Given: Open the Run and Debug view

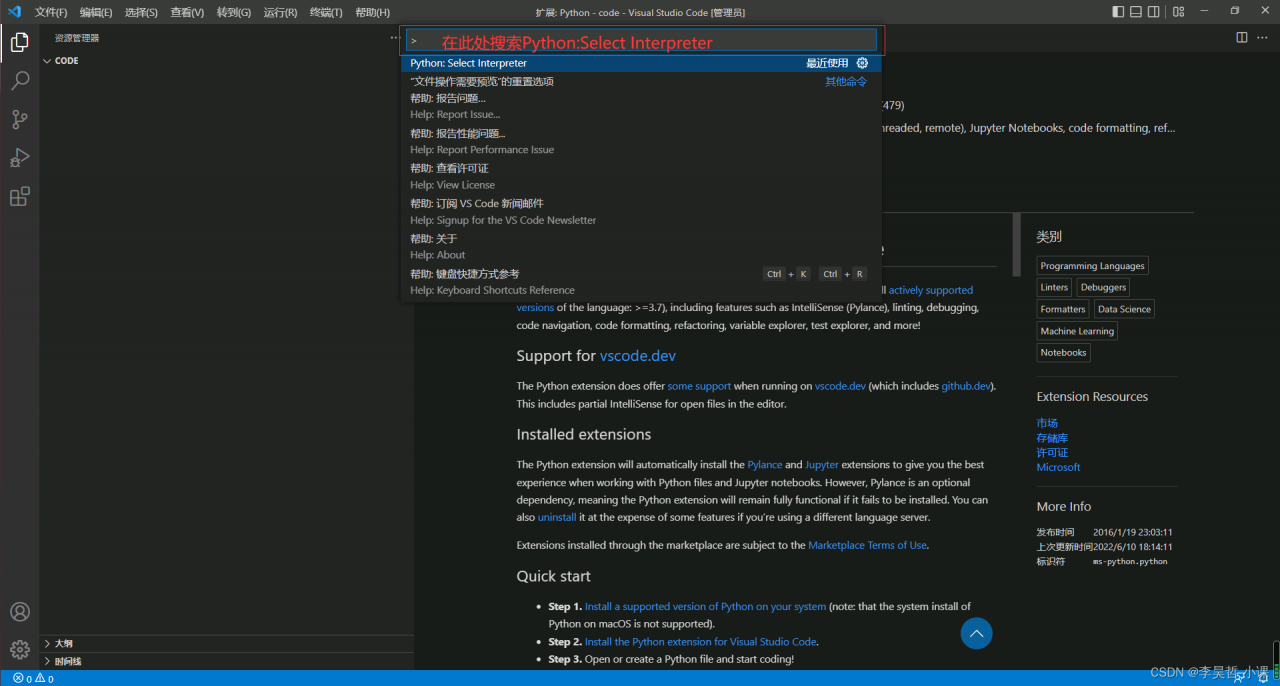Looking at the screenshot, I should (x=19, y=158).
